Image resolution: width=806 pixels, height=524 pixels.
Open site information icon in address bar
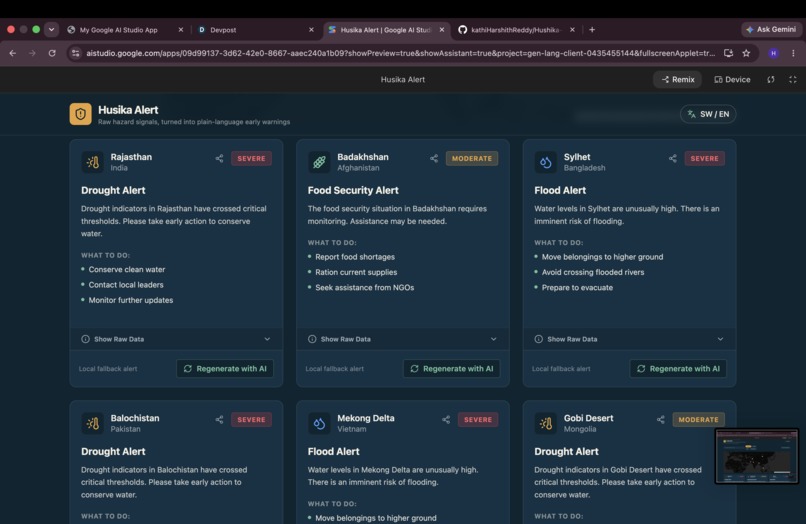pos(76,53)
